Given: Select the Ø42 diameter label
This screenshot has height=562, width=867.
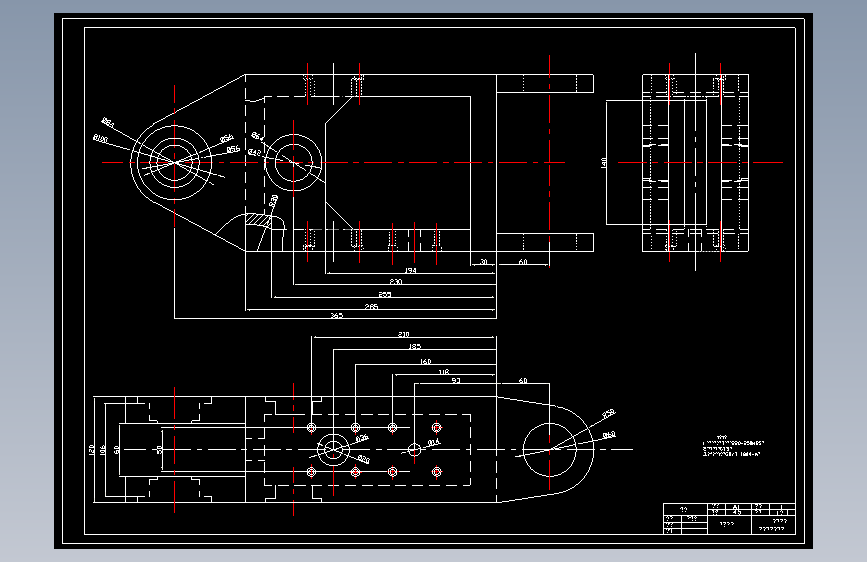Looking at the screenshot, I should pos(254,152).
